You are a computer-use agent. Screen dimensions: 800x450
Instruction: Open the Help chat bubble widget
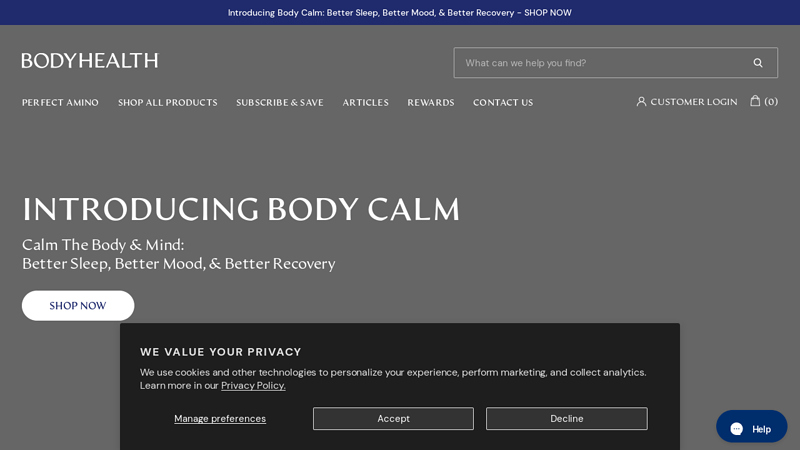click(752, 427)
